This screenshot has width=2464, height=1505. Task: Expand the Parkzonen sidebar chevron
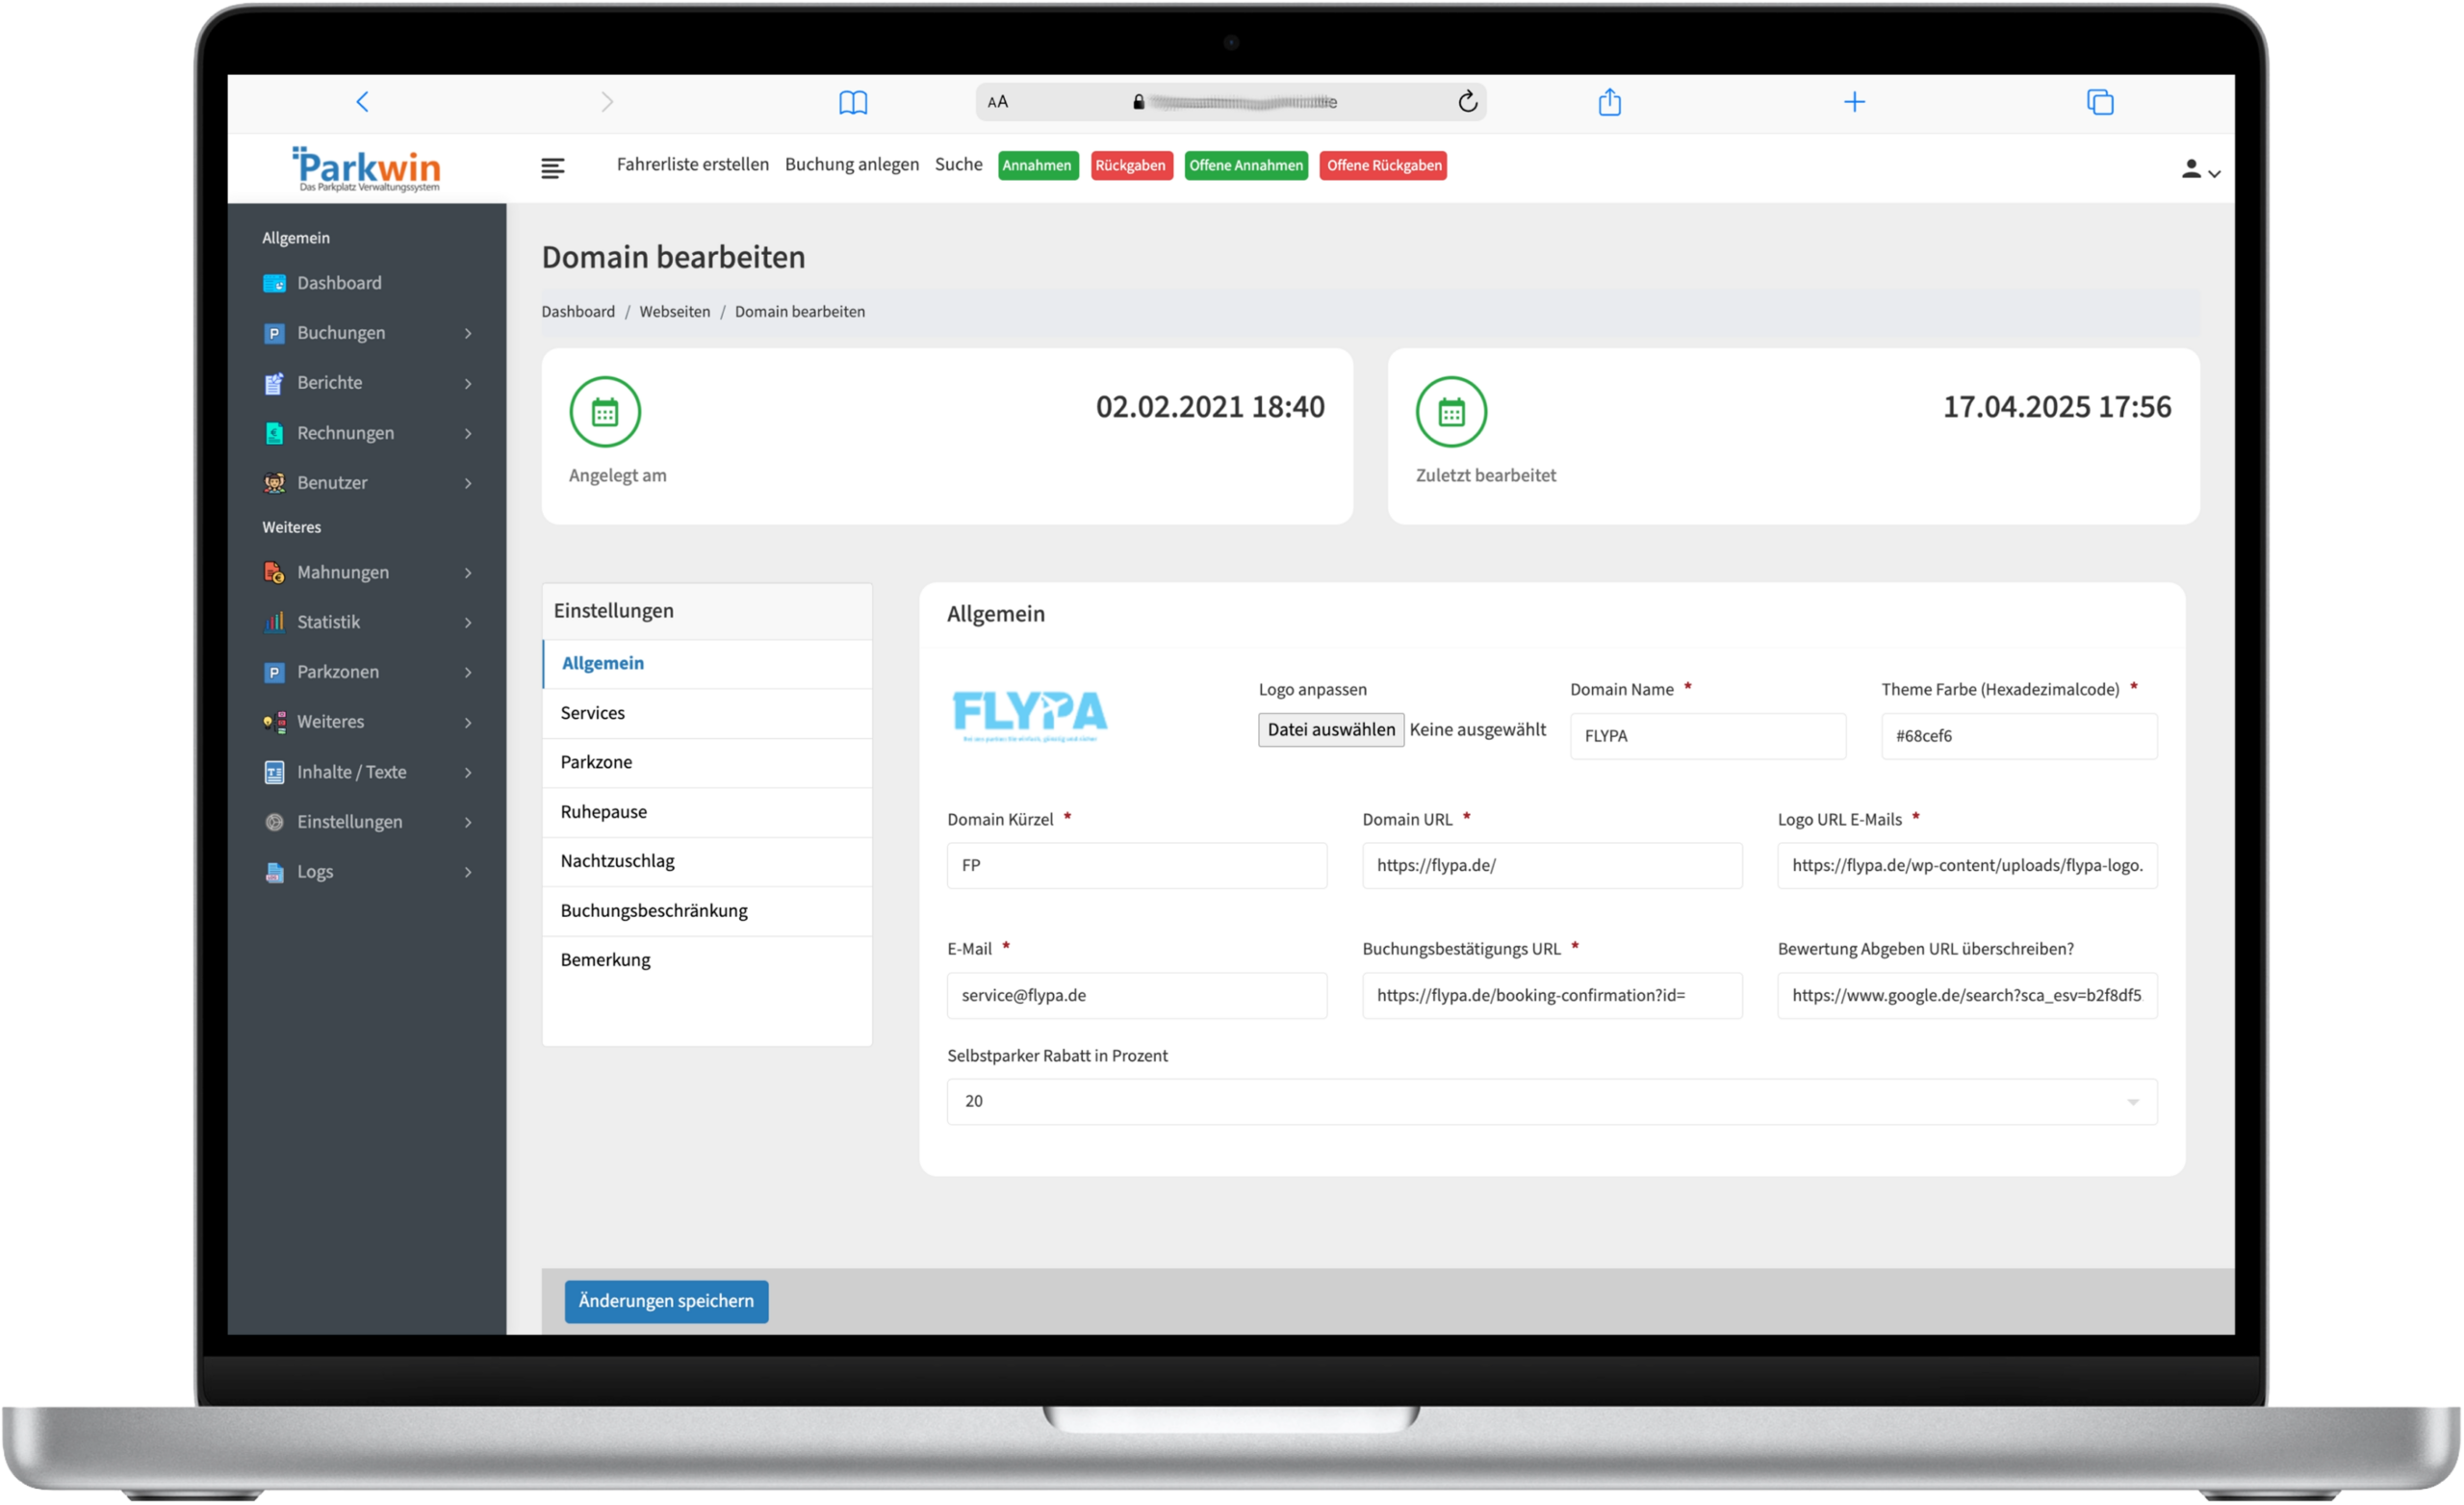click(x=468, y=672)
